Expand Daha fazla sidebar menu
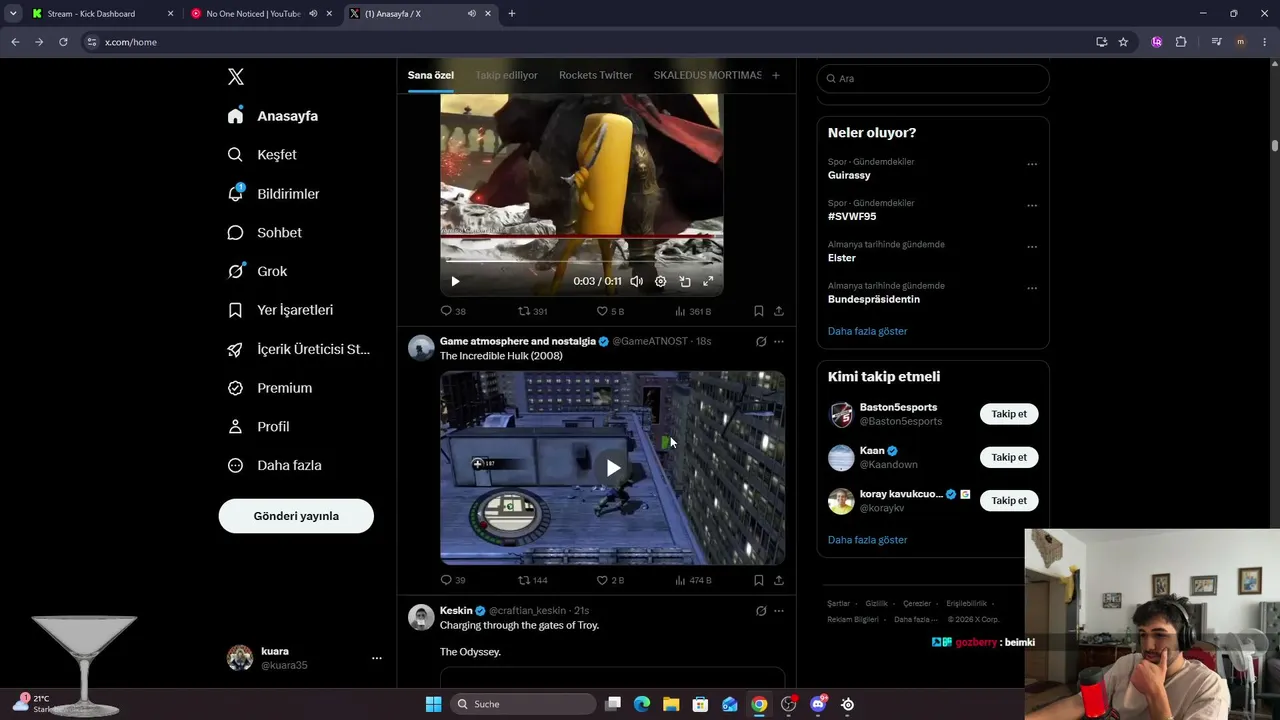The image size is (1280, 720). 274,465
